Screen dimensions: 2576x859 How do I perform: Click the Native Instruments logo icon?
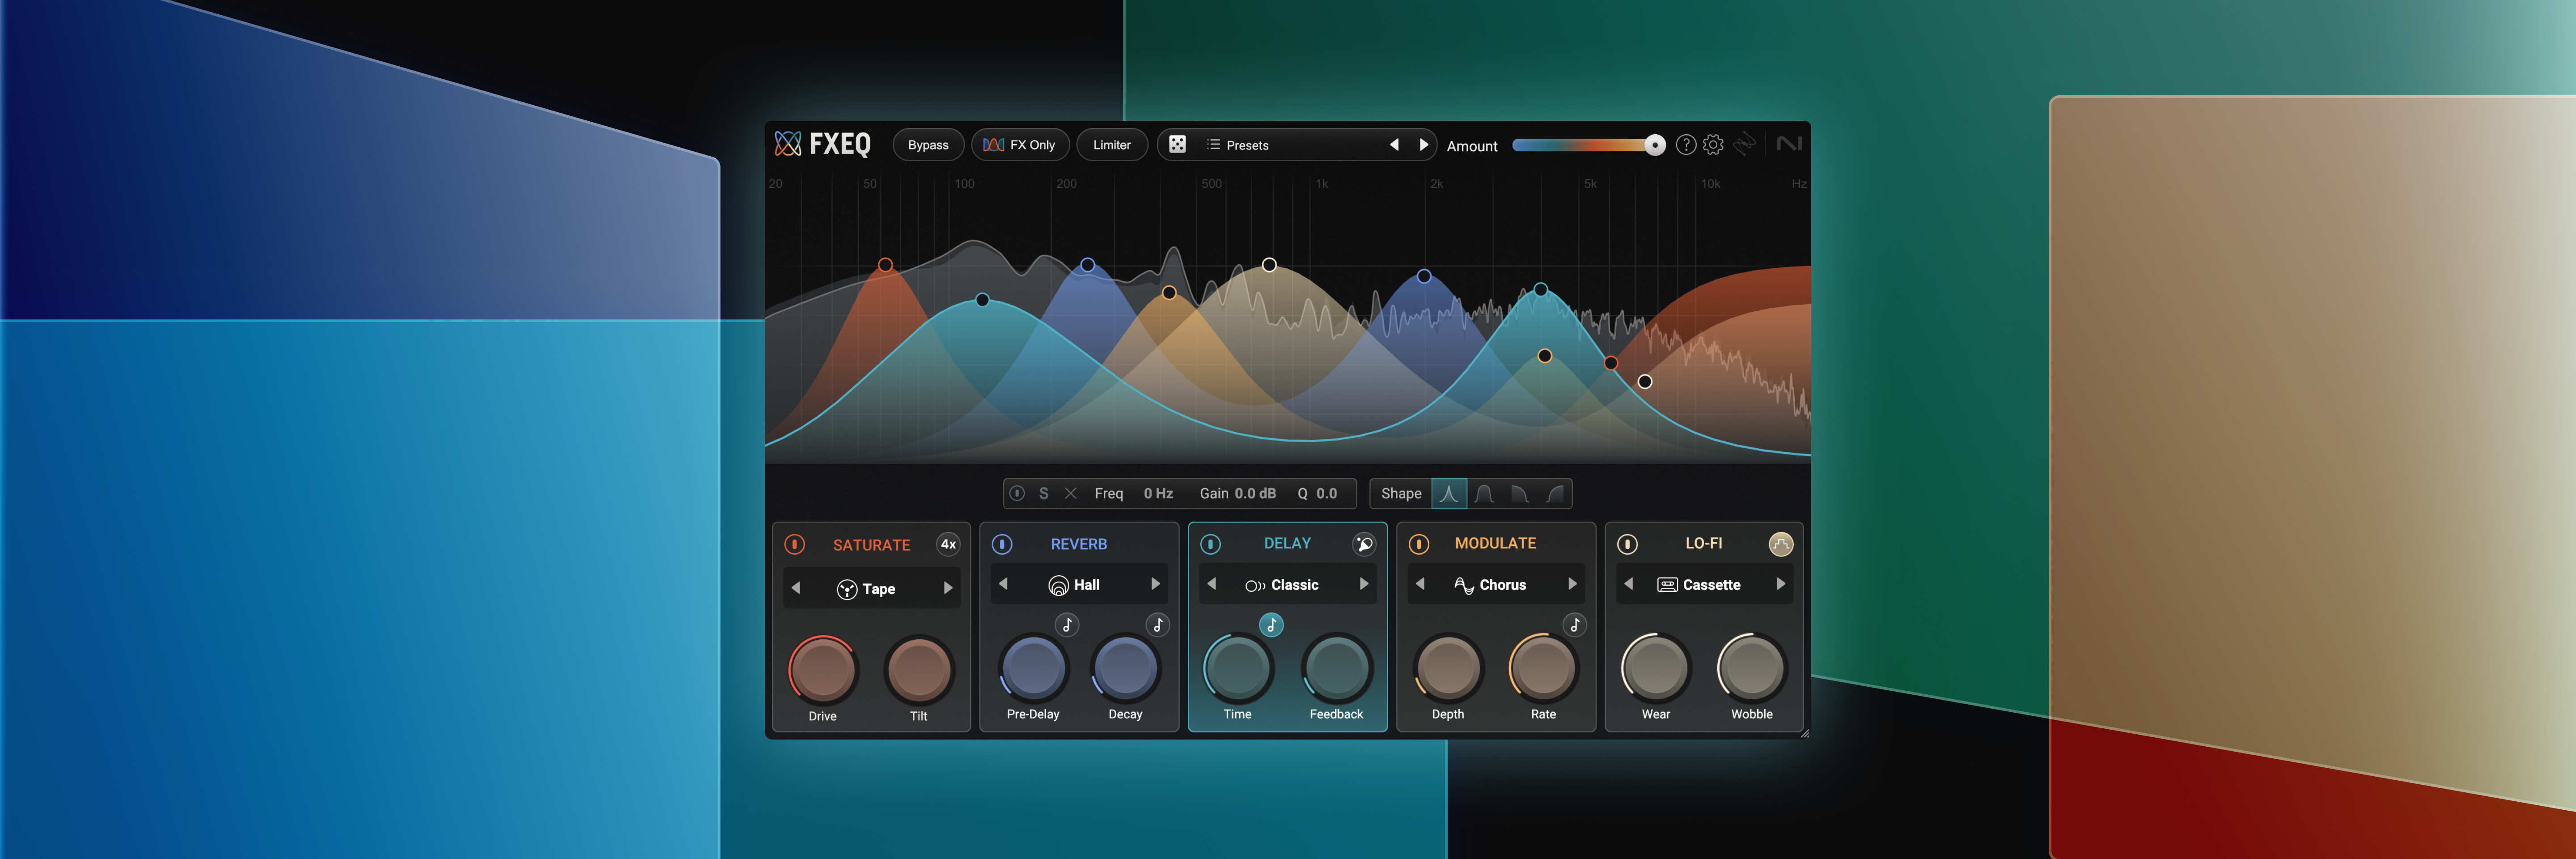pyautogui.click(x=1789, y=144)
